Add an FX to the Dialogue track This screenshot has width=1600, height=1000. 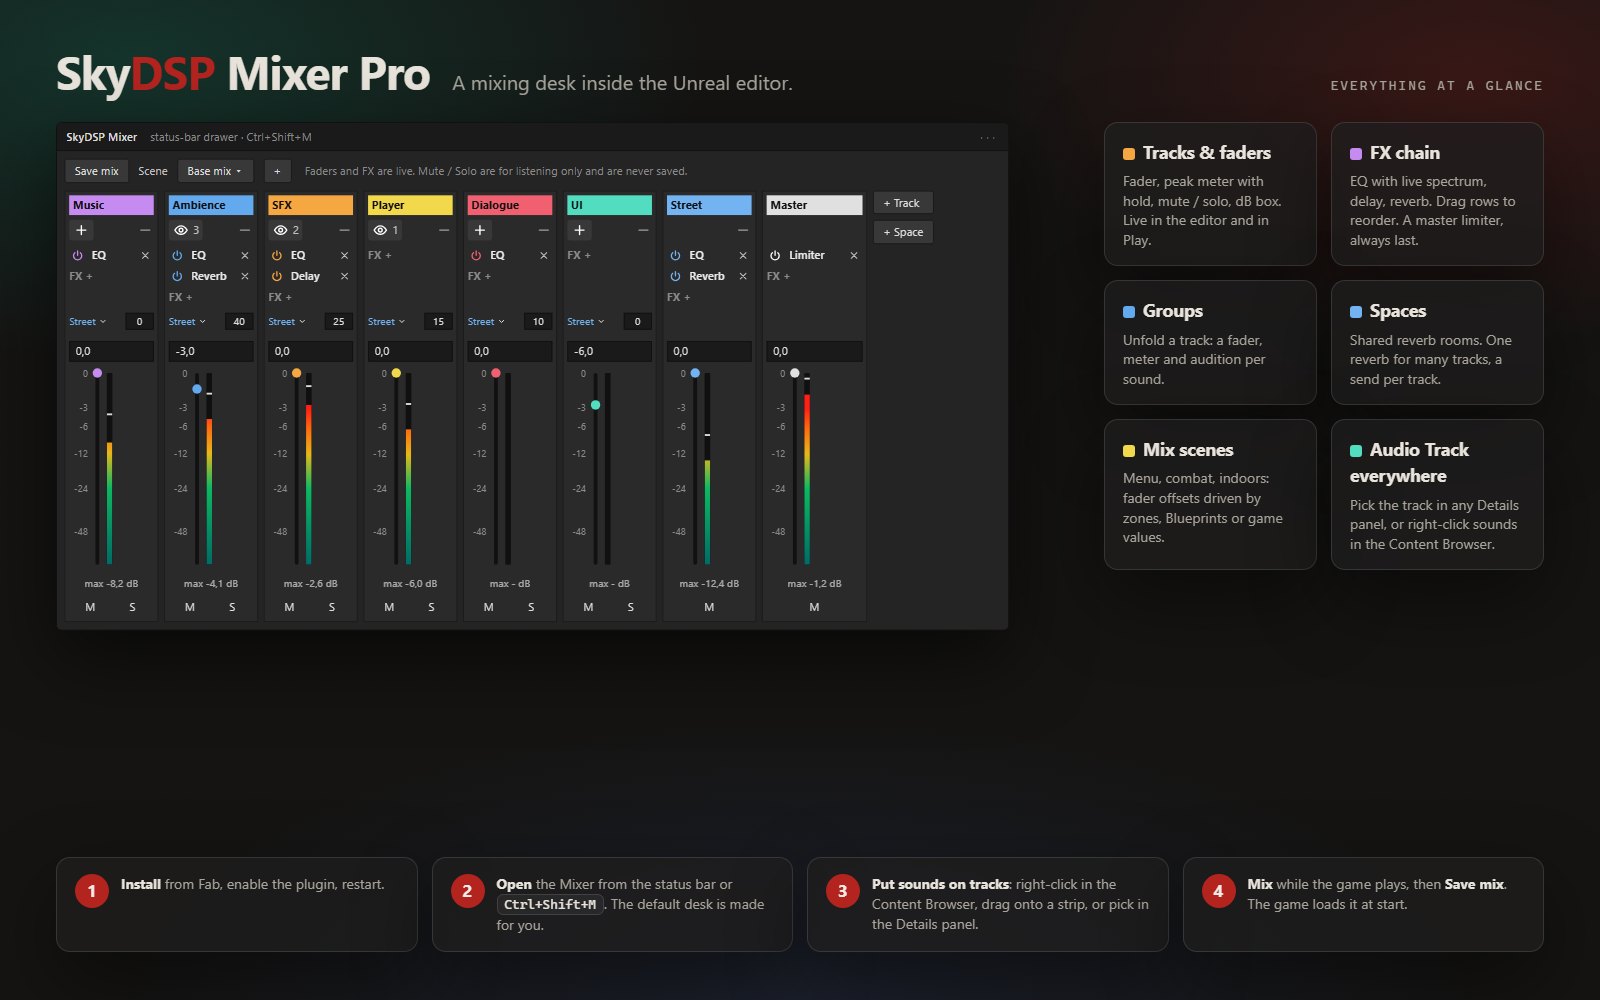480,276
